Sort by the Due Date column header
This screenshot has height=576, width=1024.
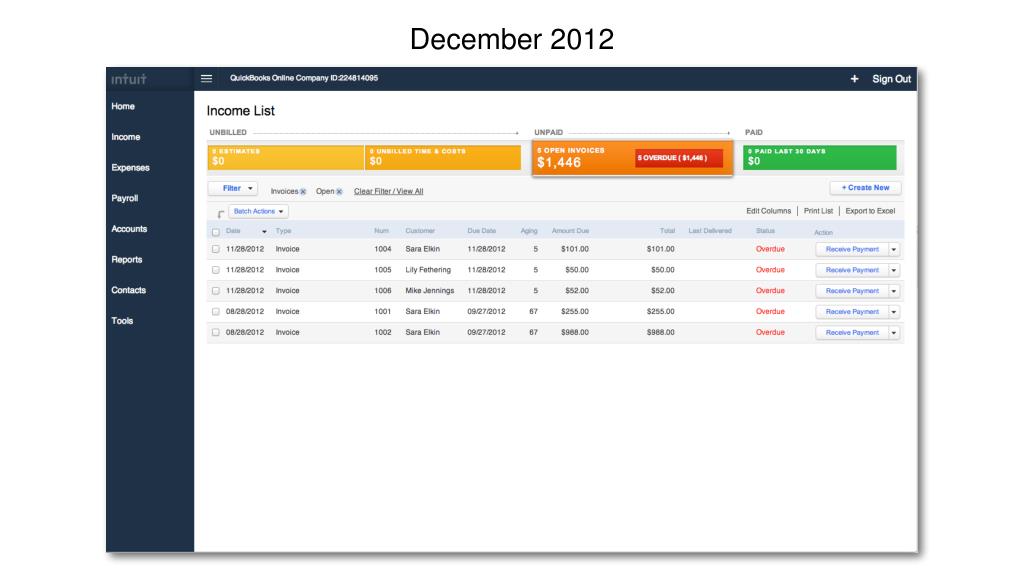point(481,231)
